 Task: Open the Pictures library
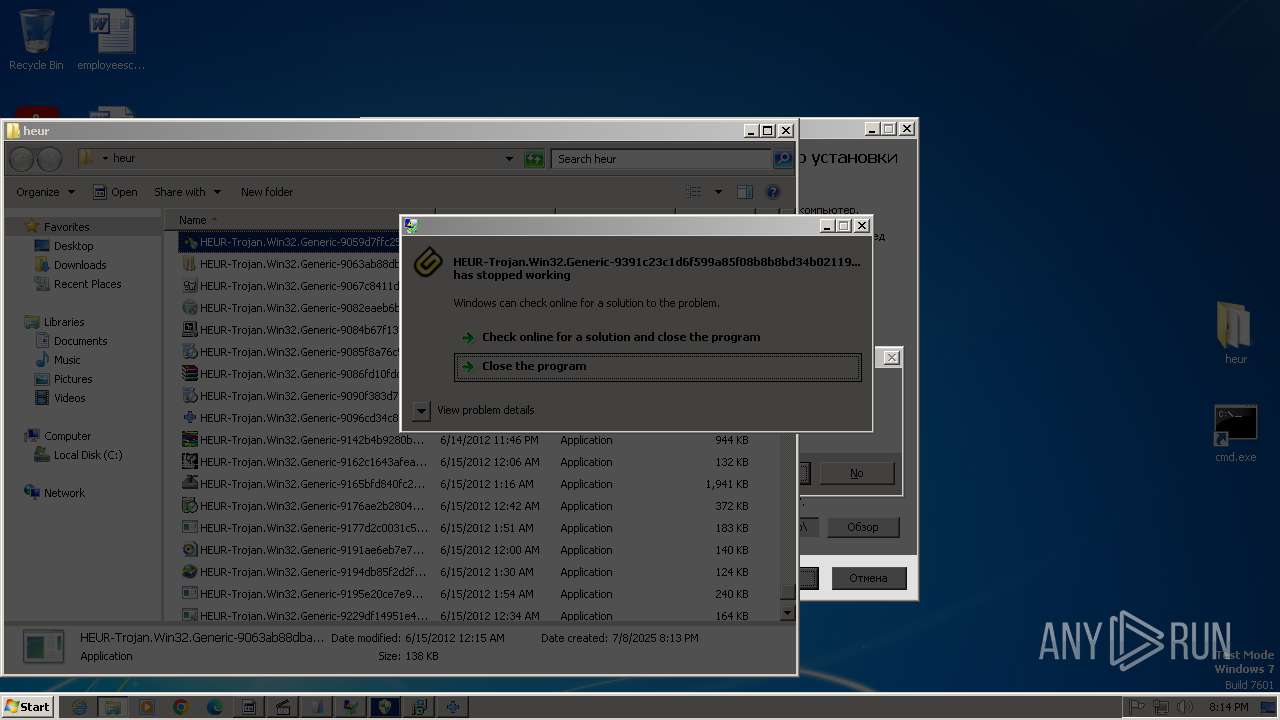[x=73, y=379]
